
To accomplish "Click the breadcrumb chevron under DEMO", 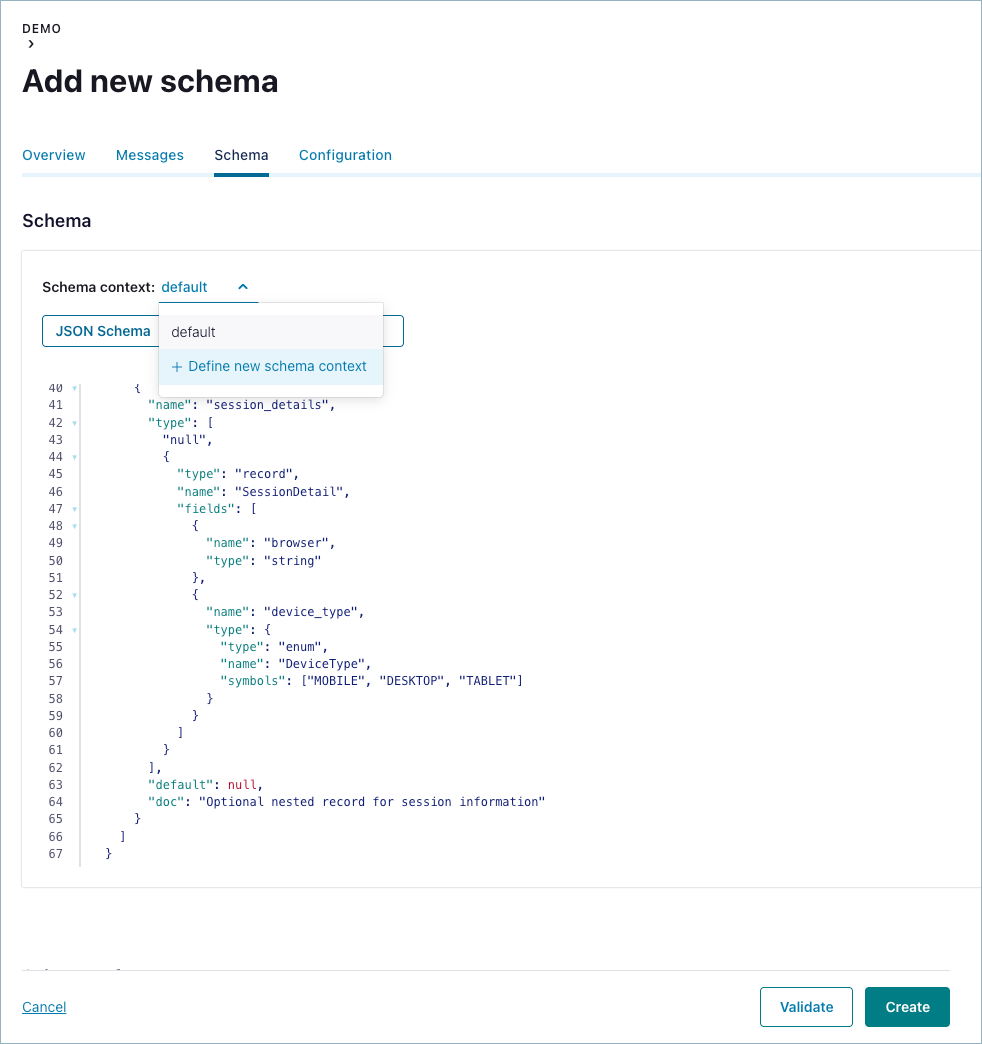I will point(31,44).
